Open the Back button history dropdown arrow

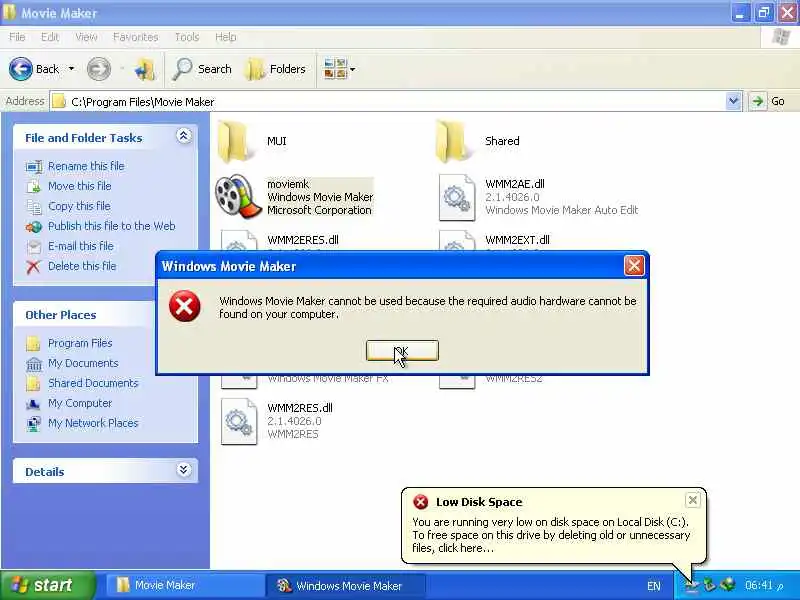[71, 69]
